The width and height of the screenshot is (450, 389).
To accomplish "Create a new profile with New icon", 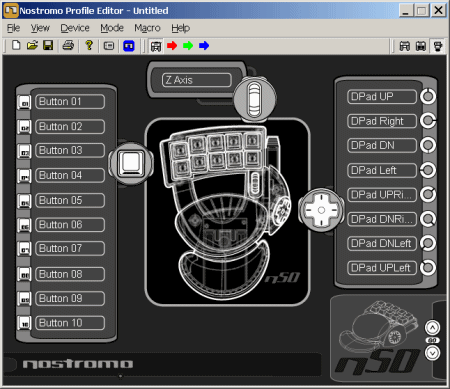I will pos(16,45).
